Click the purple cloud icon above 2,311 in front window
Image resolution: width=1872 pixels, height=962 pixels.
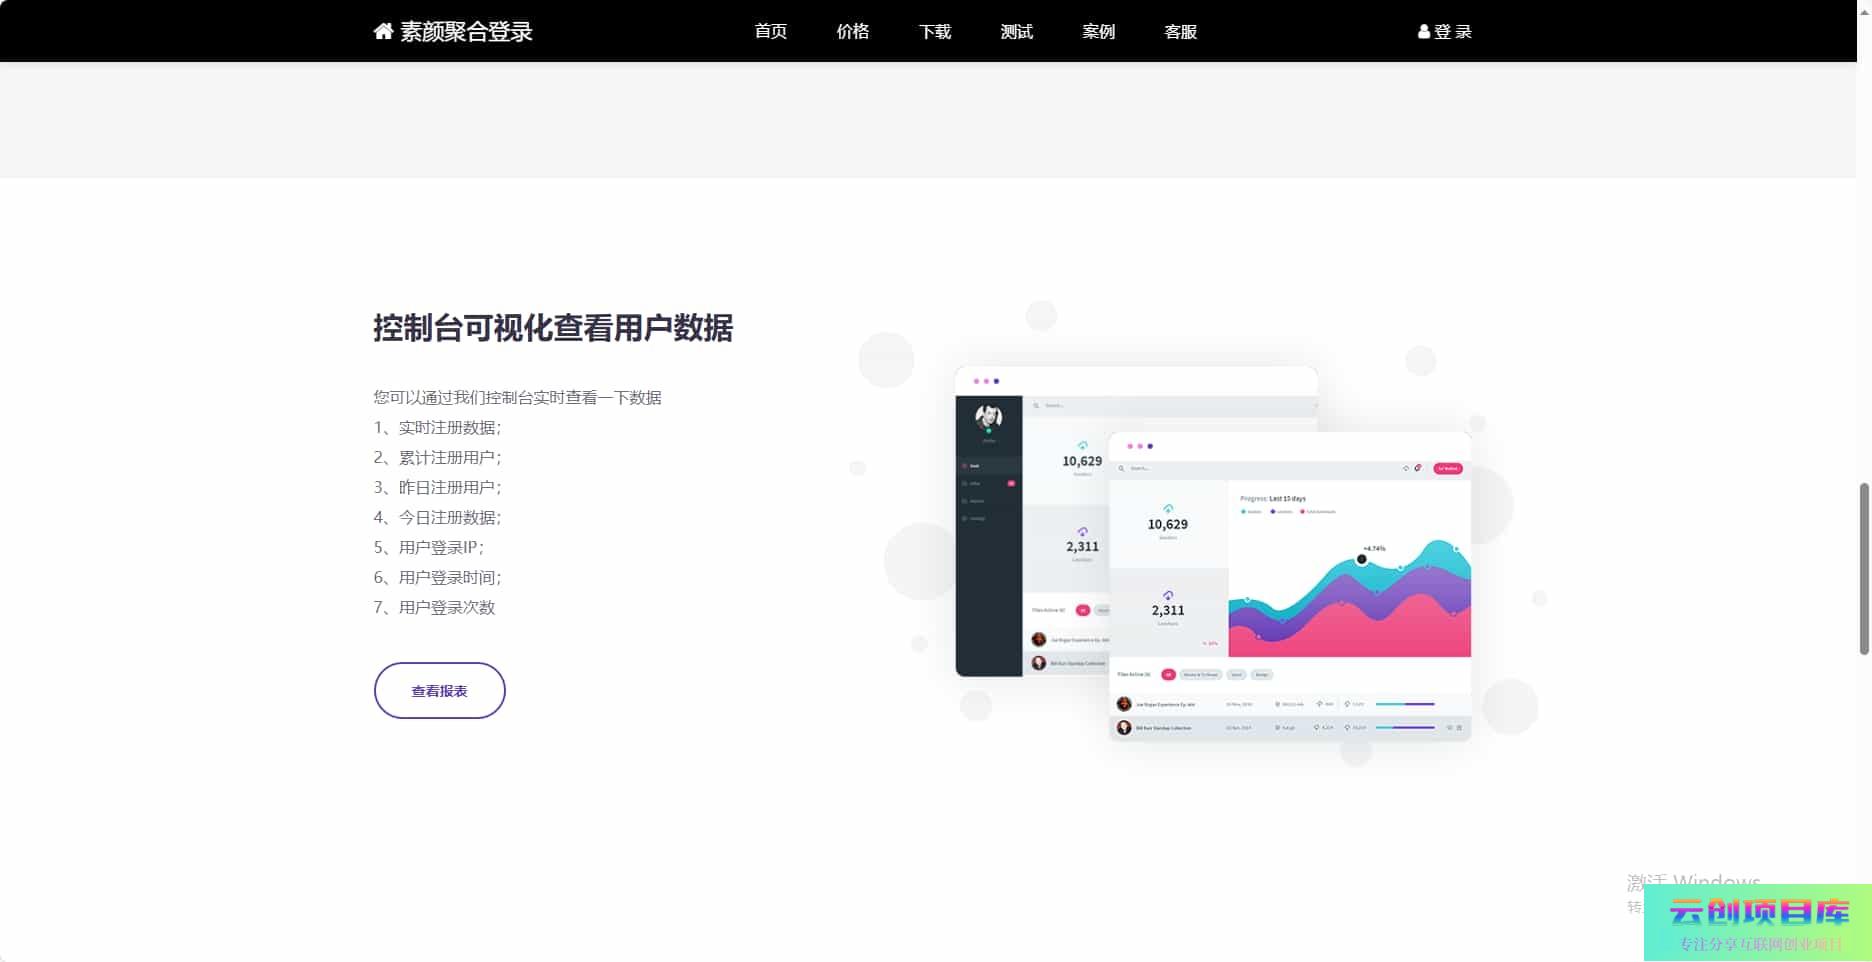click(1167, 595)
